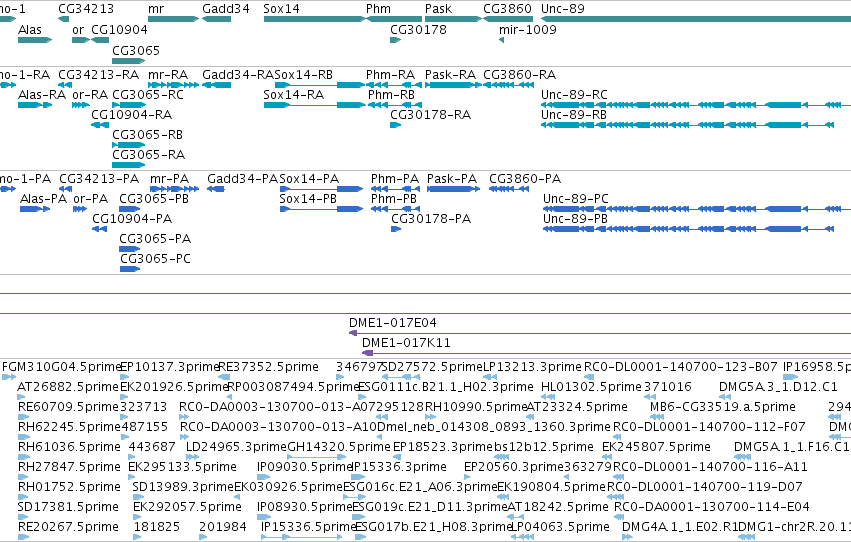Click the Alas gene label
Screen dimensions: 851x542
[x=29, y=29]
